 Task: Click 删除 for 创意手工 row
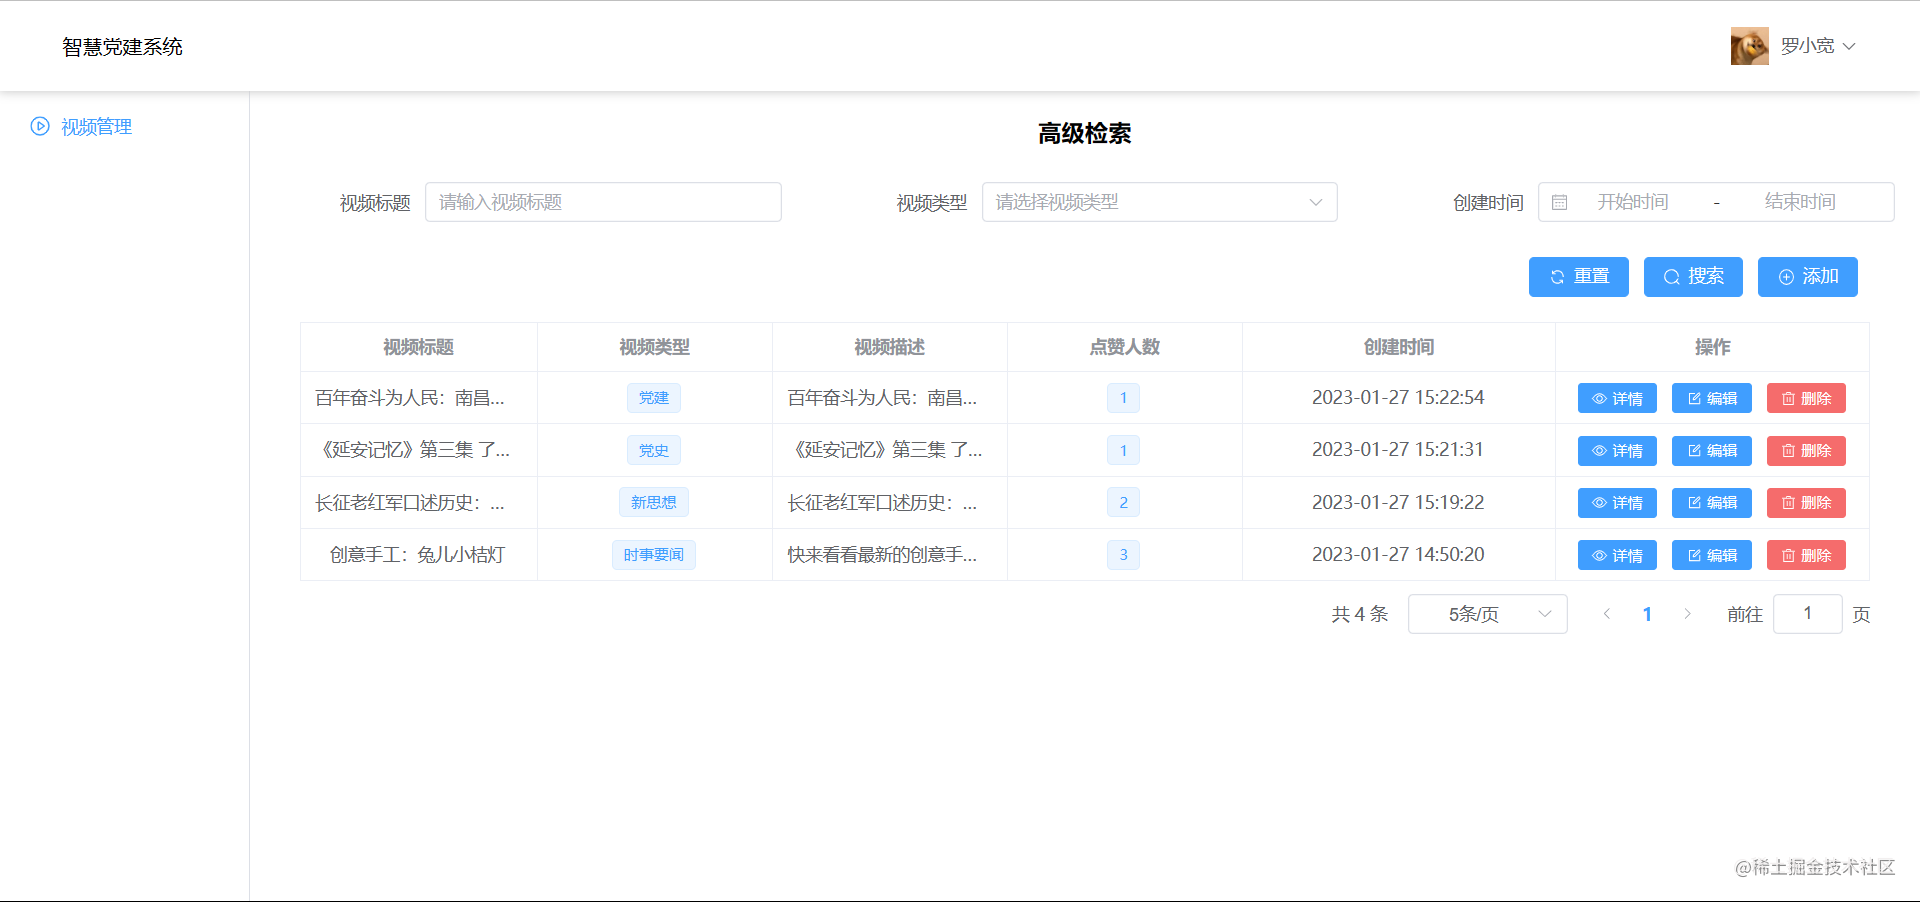pyautogui.click(x=1806, y=555)
